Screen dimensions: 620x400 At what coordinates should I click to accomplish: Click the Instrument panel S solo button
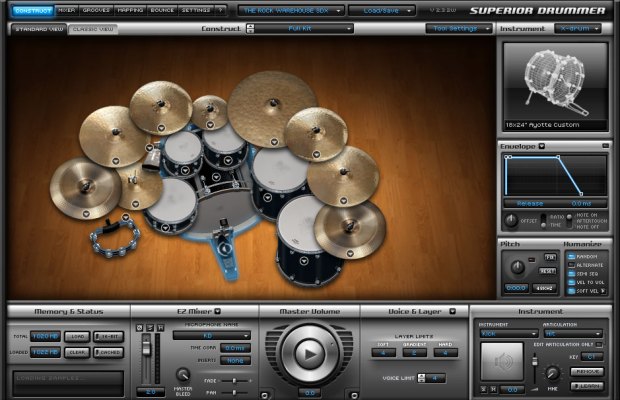coord(484,389)
